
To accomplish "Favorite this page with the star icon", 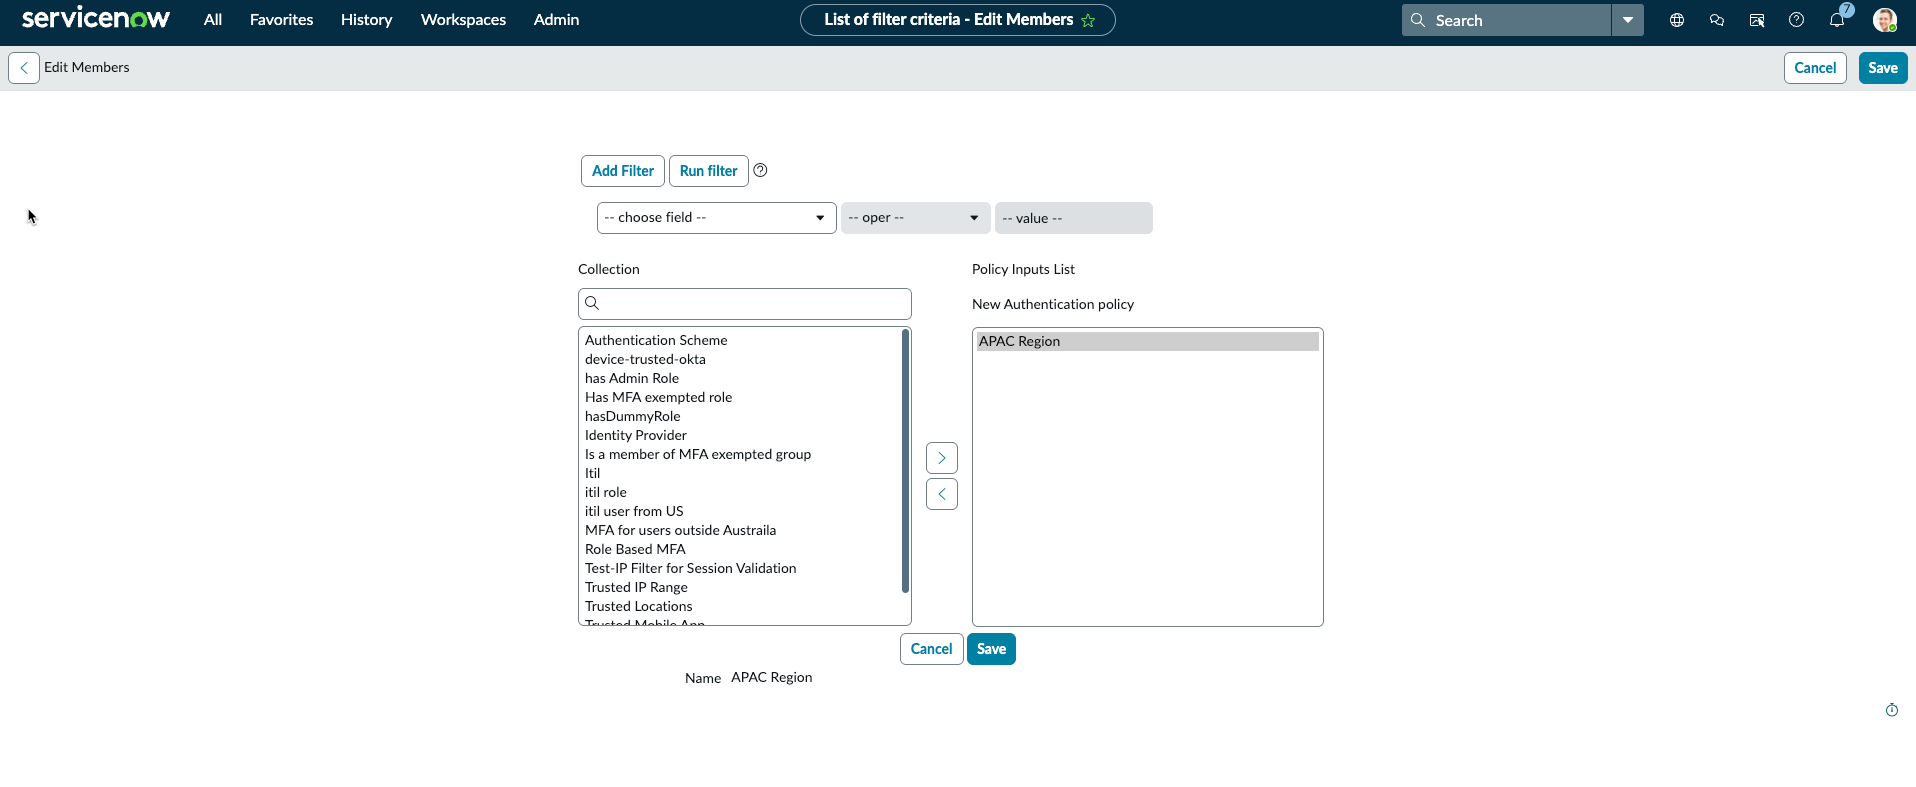I will pos(1088,20).
